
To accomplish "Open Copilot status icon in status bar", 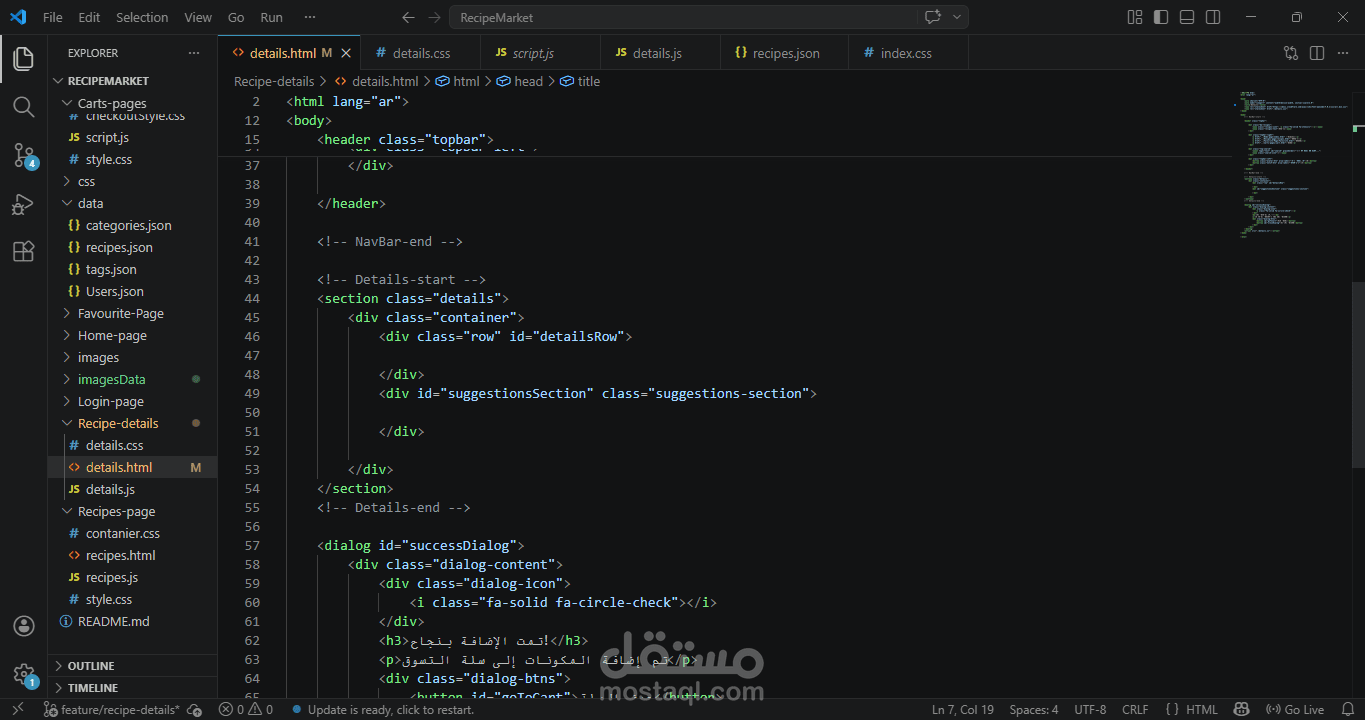I will point(1239,709).
